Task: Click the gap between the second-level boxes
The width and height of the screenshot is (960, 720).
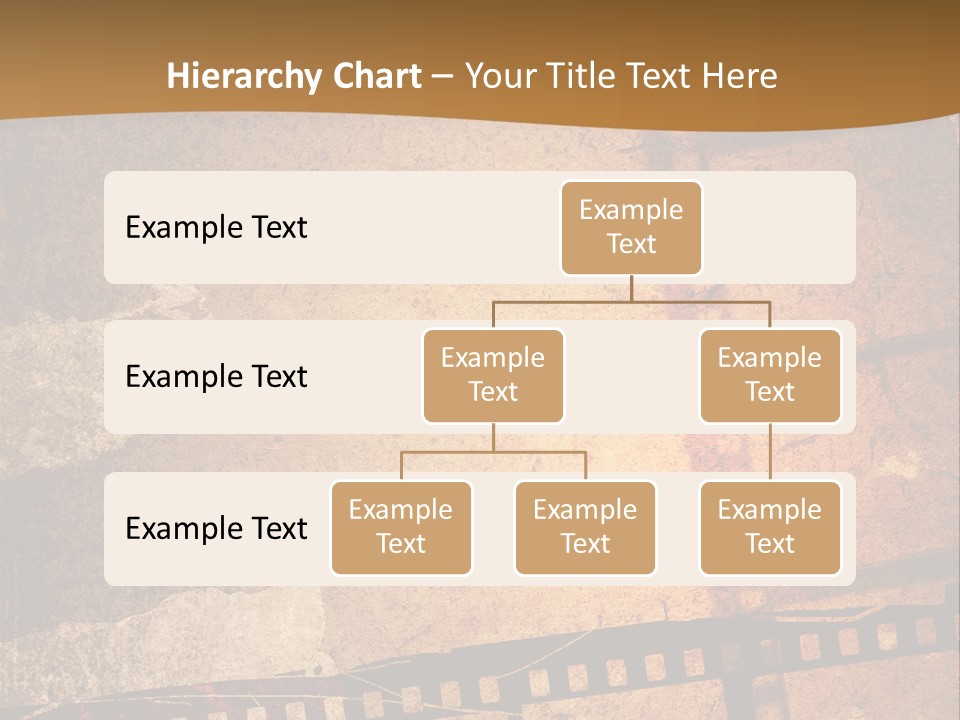Action: point(631,376)
